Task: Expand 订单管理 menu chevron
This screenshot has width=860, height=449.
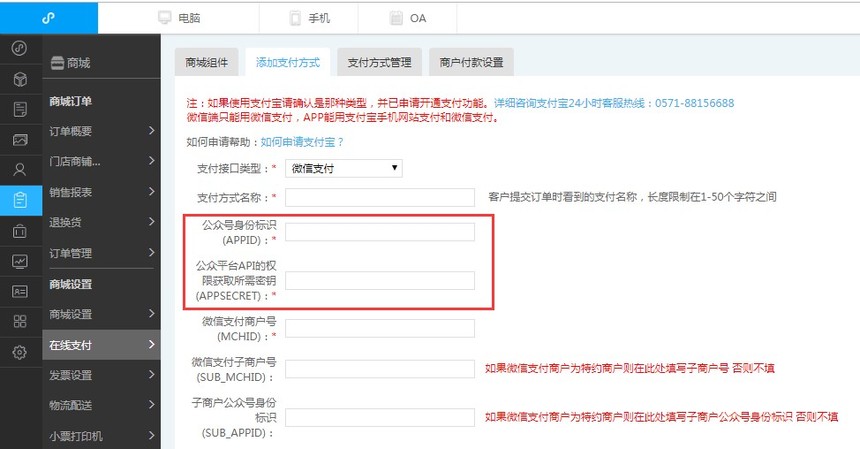Action: pos(152,252)
